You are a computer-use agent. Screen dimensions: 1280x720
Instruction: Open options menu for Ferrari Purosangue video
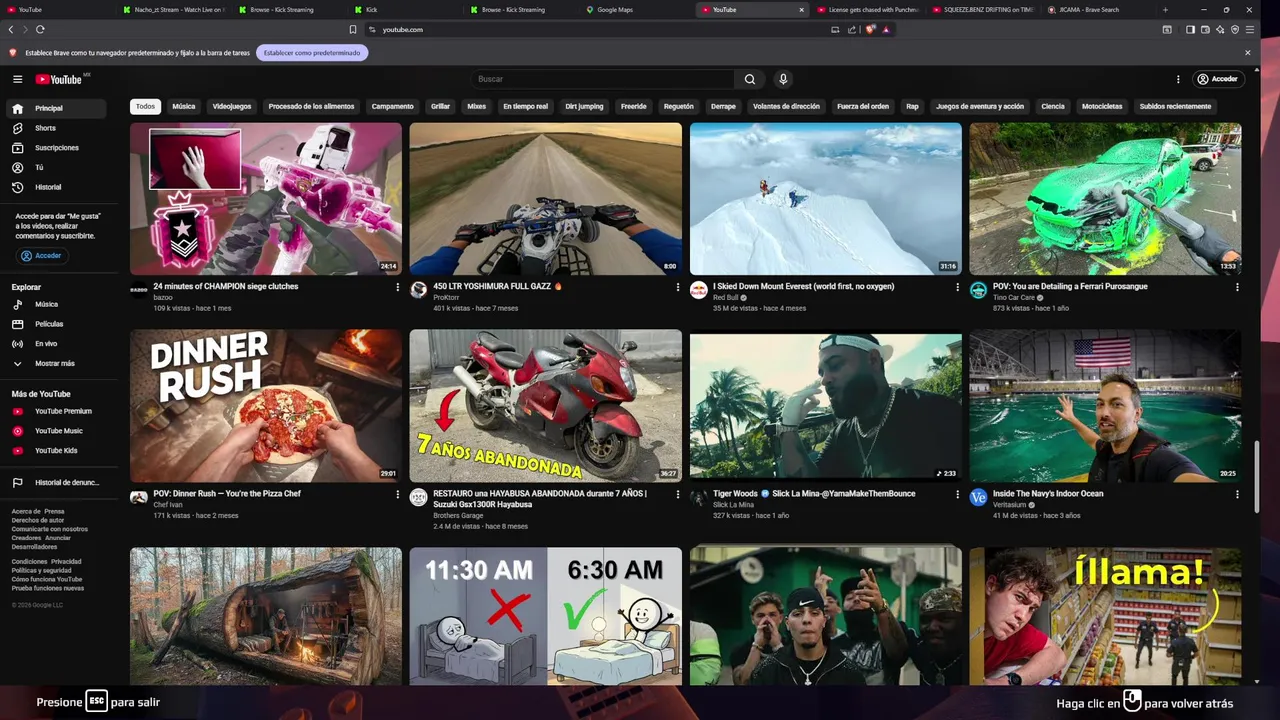[1237, 287]
